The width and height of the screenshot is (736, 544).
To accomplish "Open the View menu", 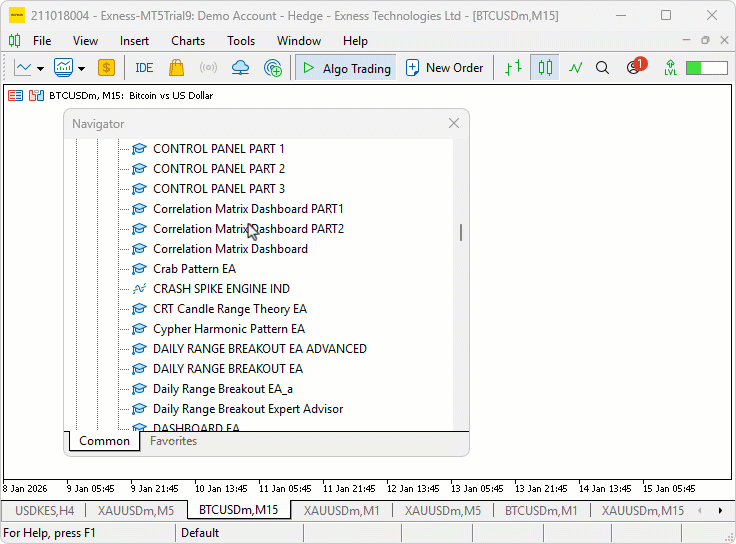I will click(x=85, y=41).
